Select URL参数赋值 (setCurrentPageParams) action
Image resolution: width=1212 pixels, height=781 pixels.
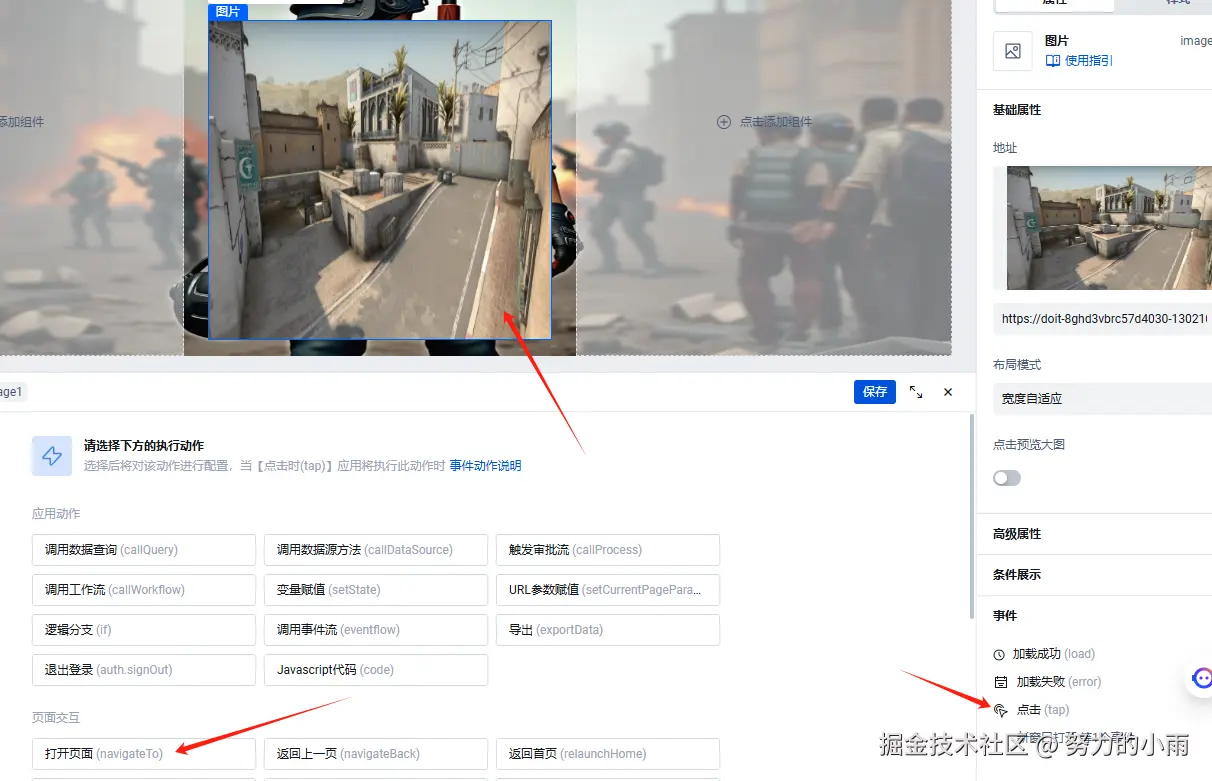point(608,590)
